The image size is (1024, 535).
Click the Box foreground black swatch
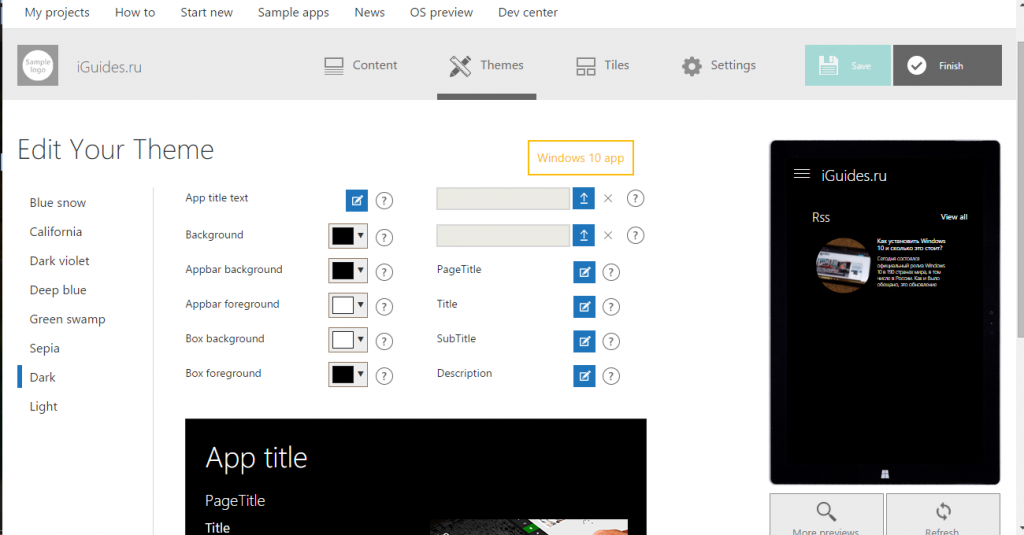click(x=343, y=374)
